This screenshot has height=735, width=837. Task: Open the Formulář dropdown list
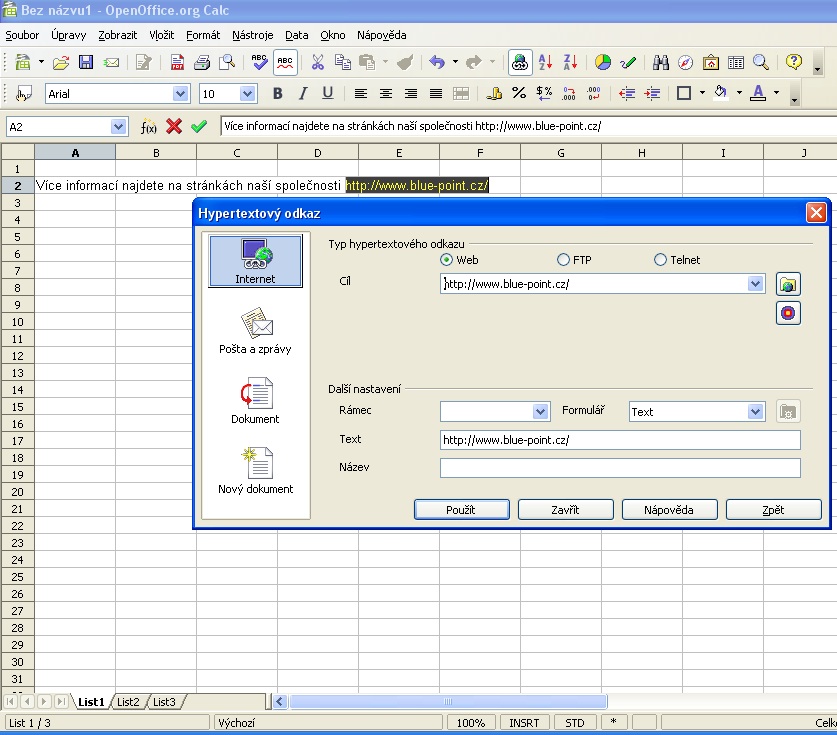click(x=755, y=412)
